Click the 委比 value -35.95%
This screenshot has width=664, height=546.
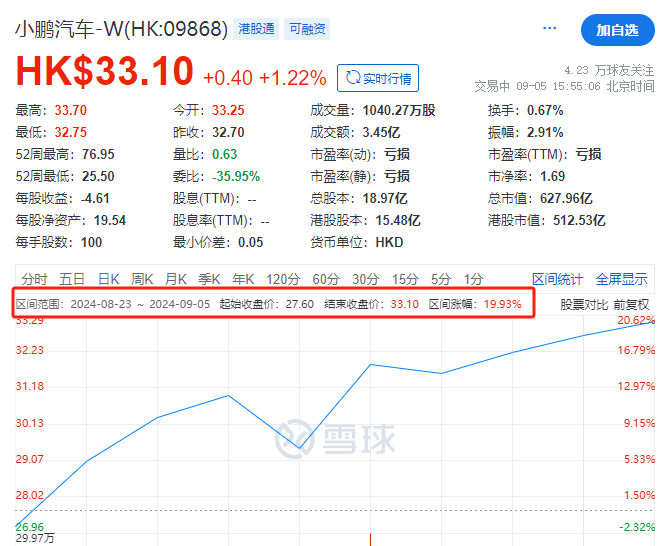coord(236,177)
